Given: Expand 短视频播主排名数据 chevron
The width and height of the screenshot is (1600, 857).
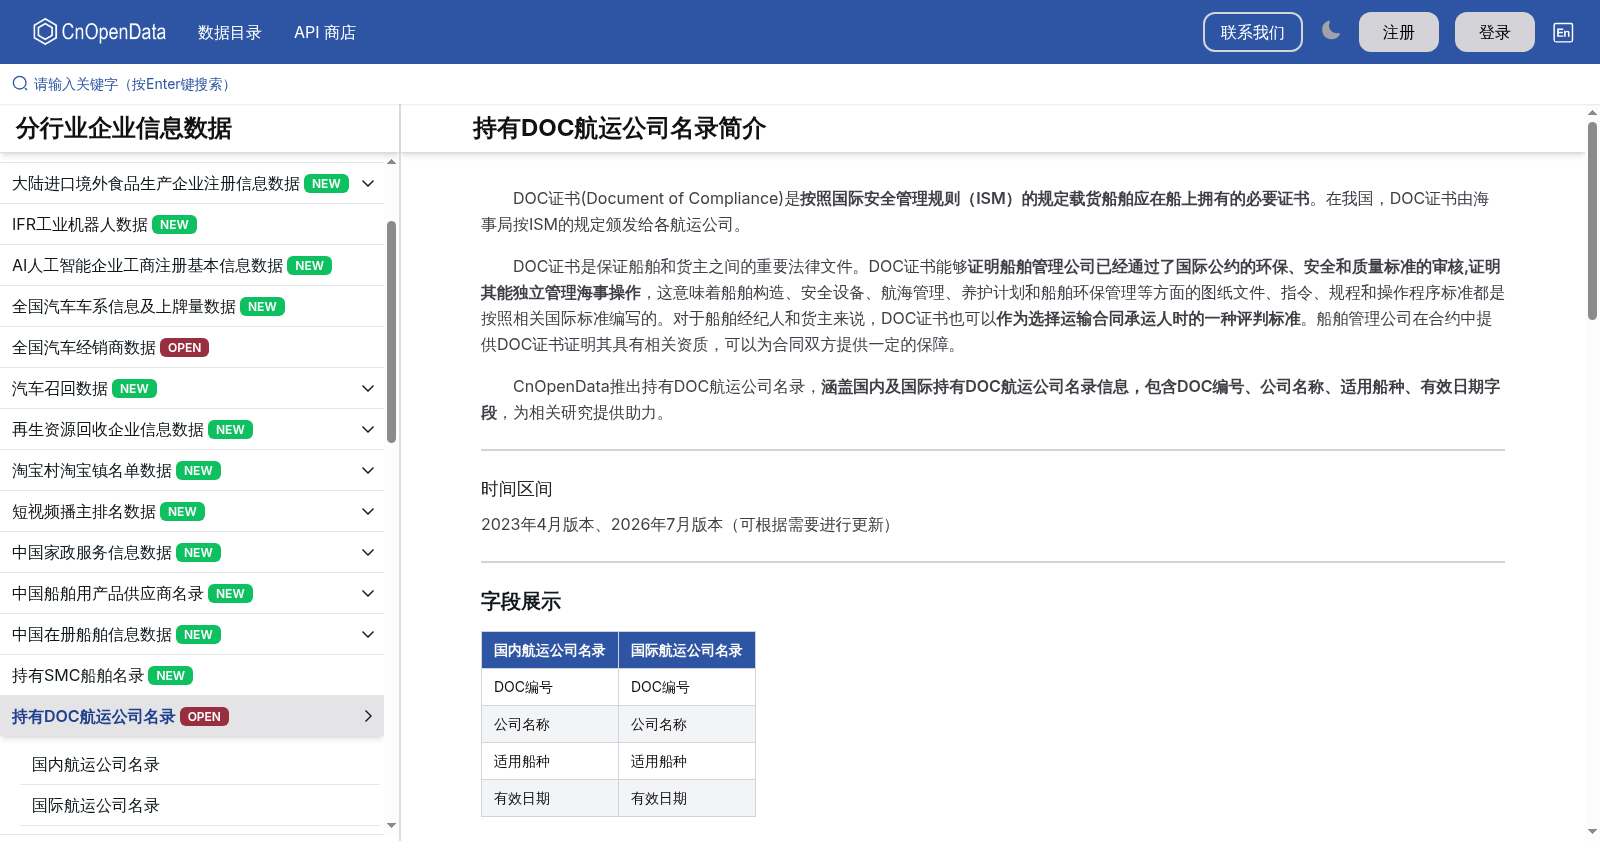Looking at the screenshot, I should point(368,511).
